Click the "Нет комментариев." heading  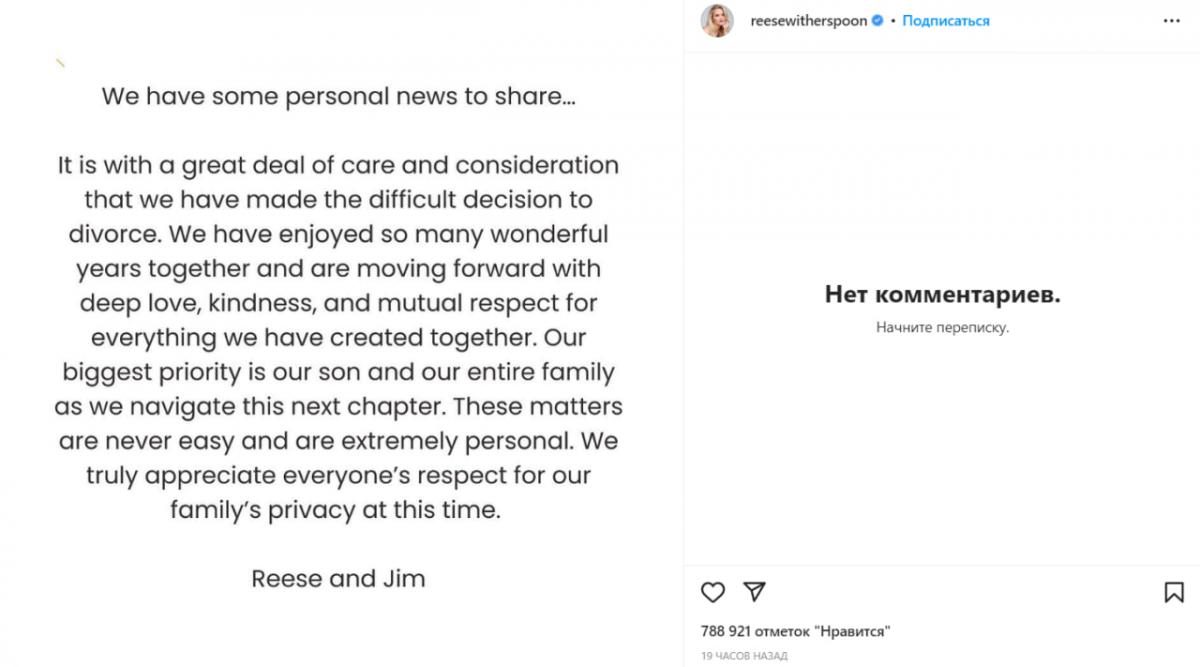coord(942,295)
